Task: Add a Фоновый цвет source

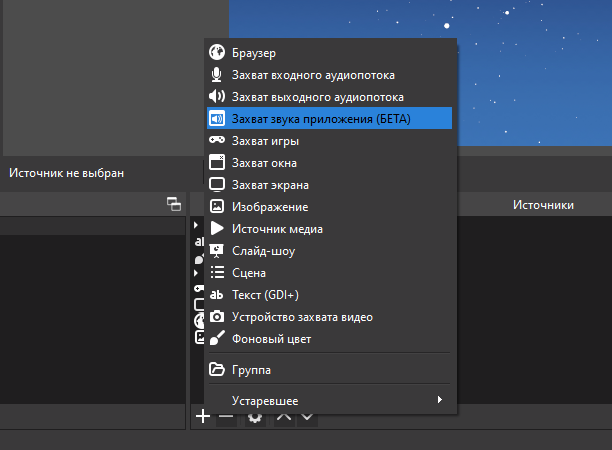Action: 329,338
